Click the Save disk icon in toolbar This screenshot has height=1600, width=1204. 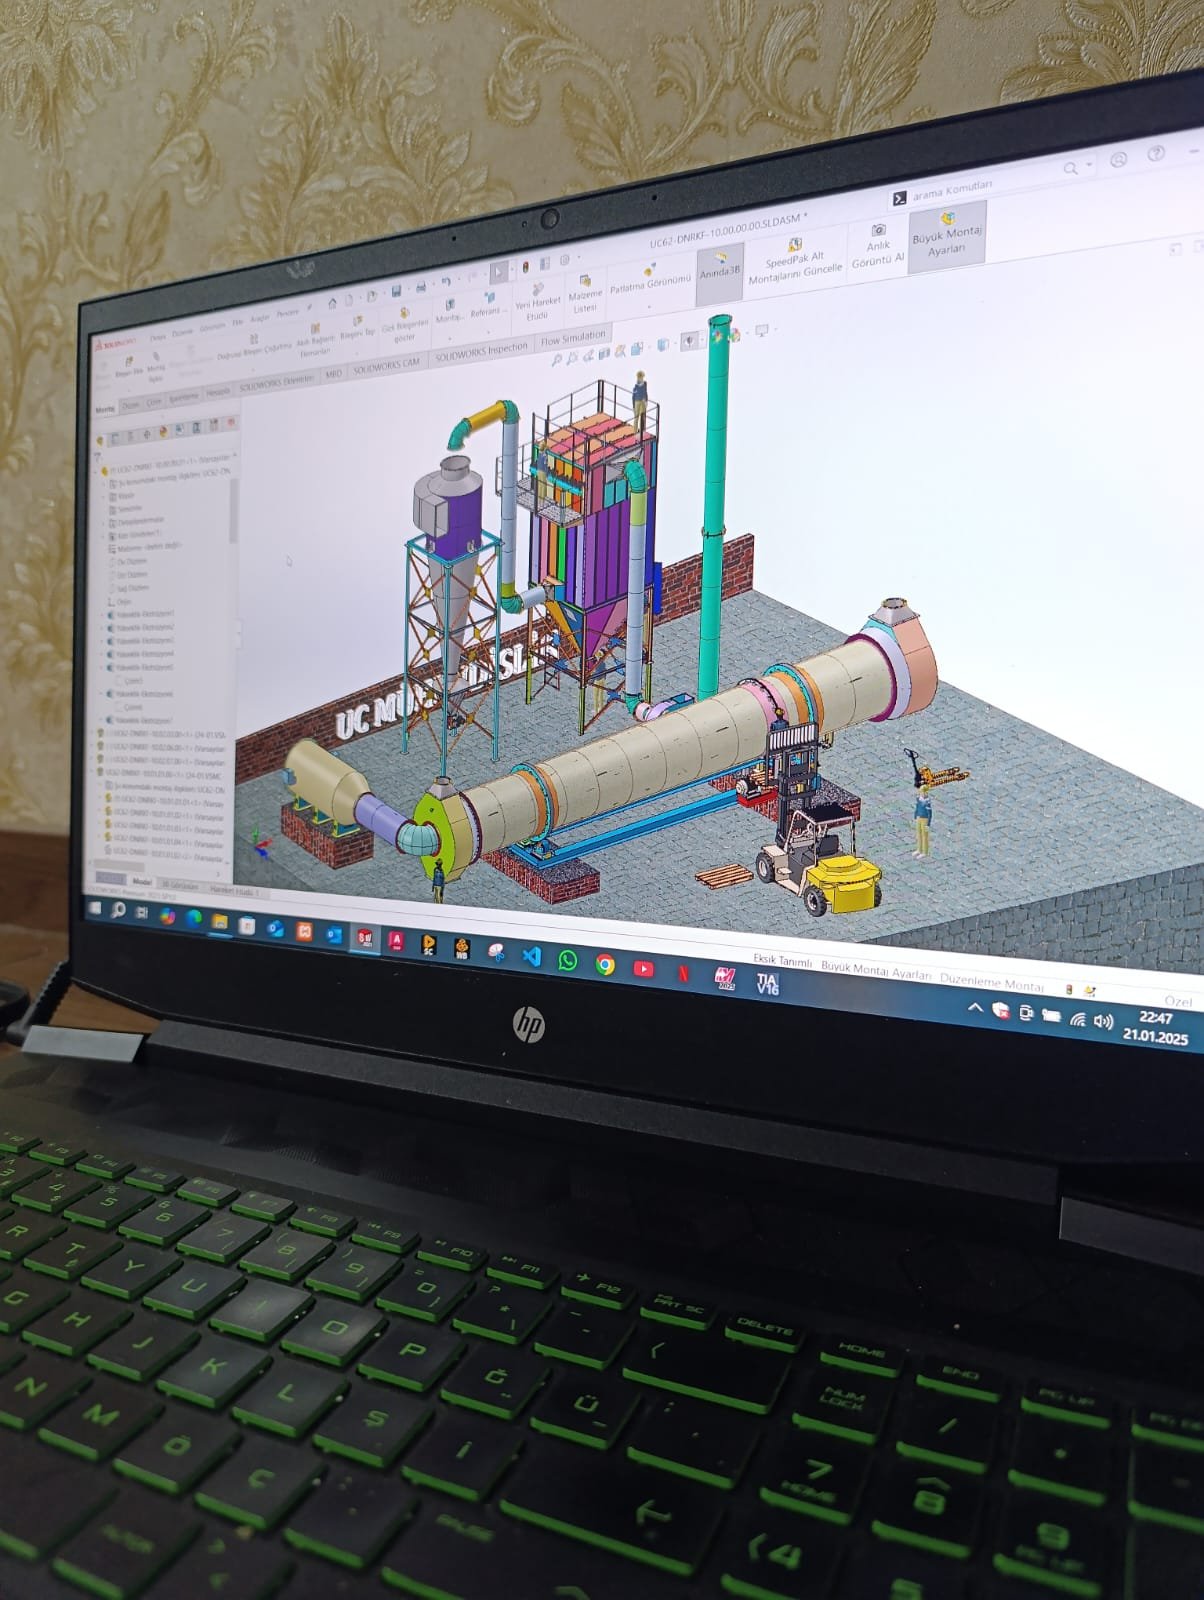(397, 291)
